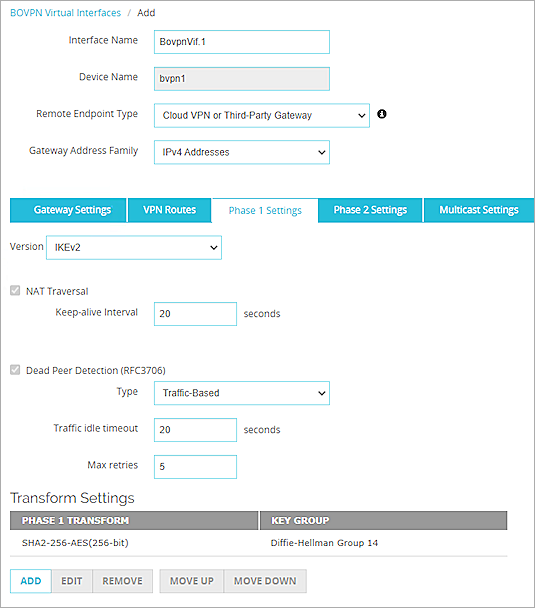Toggle the NAT Traversal checkbox
The image size is (535, 608).
15,290
